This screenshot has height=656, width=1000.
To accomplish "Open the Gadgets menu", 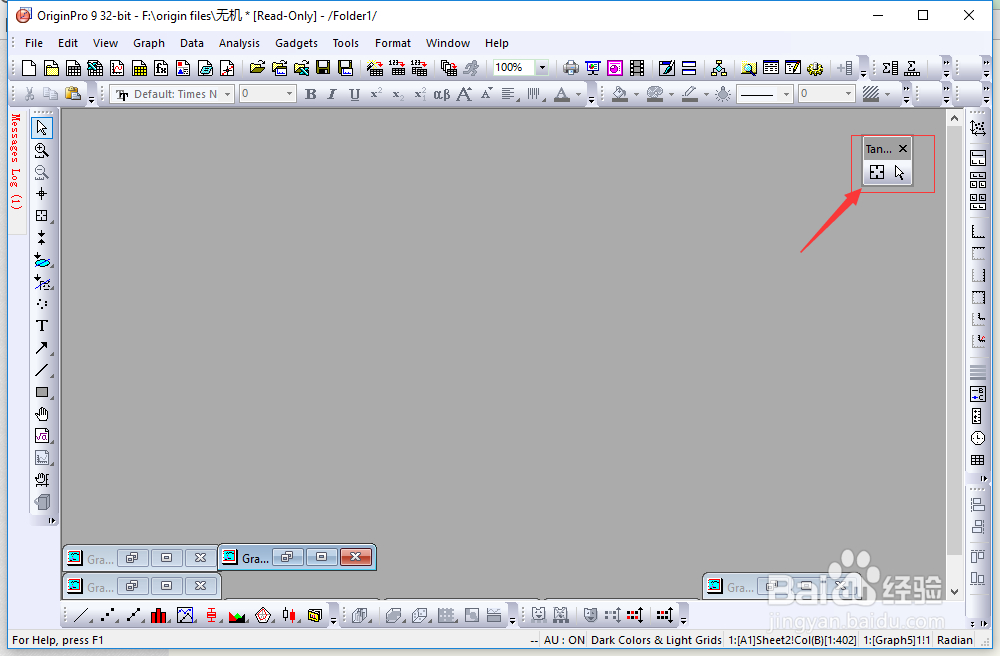I will coord(297,43).
